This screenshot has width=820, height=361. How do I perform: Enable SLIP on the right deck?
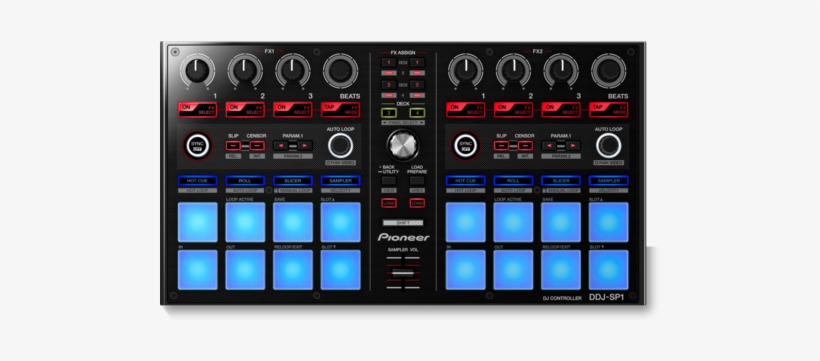tap(501, 145)
